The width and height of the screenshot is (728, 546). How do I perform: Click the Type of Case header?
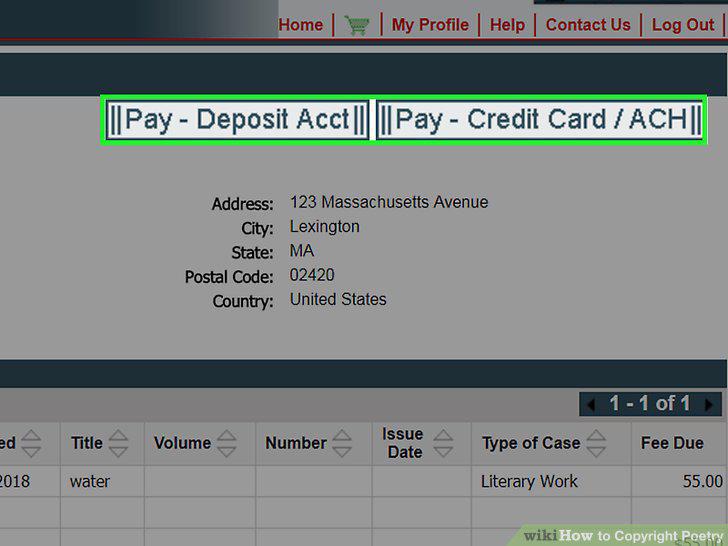(x=531, y=443)
